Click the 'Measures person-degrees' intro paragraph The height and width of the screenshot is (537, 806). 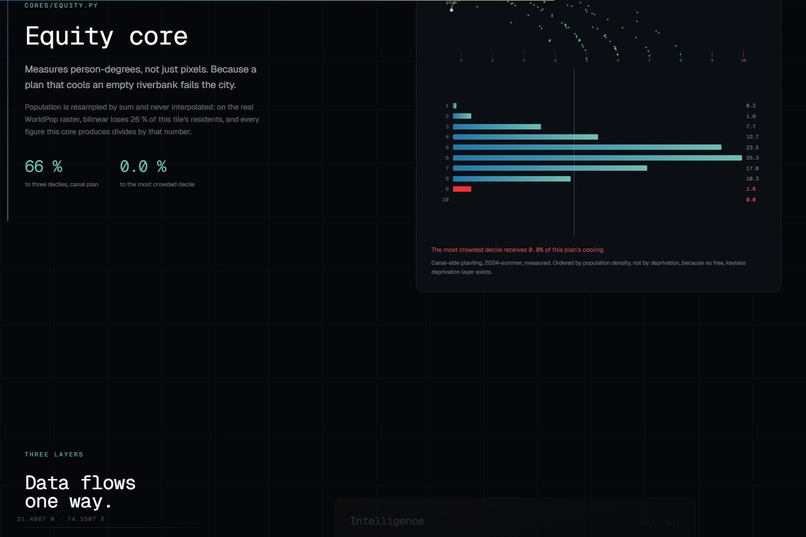coord(140,77)
